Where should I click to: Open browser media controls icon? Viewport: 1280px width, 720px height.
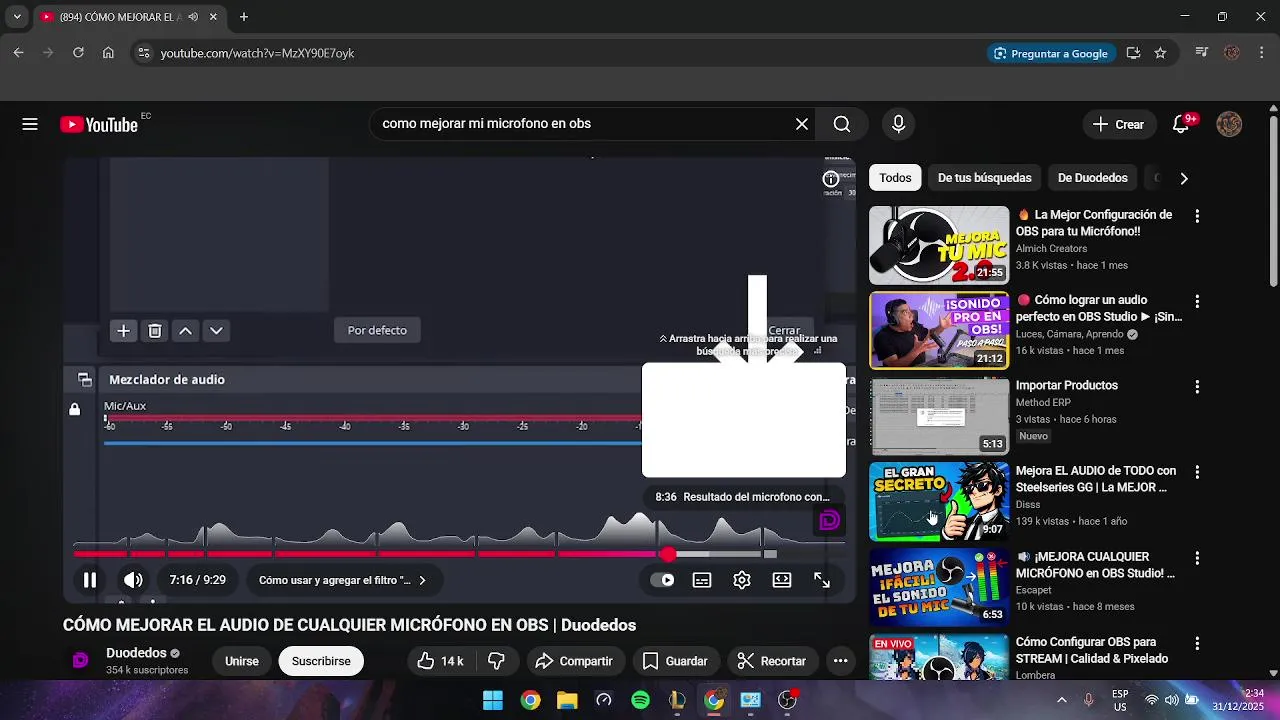click(1202, 53)
